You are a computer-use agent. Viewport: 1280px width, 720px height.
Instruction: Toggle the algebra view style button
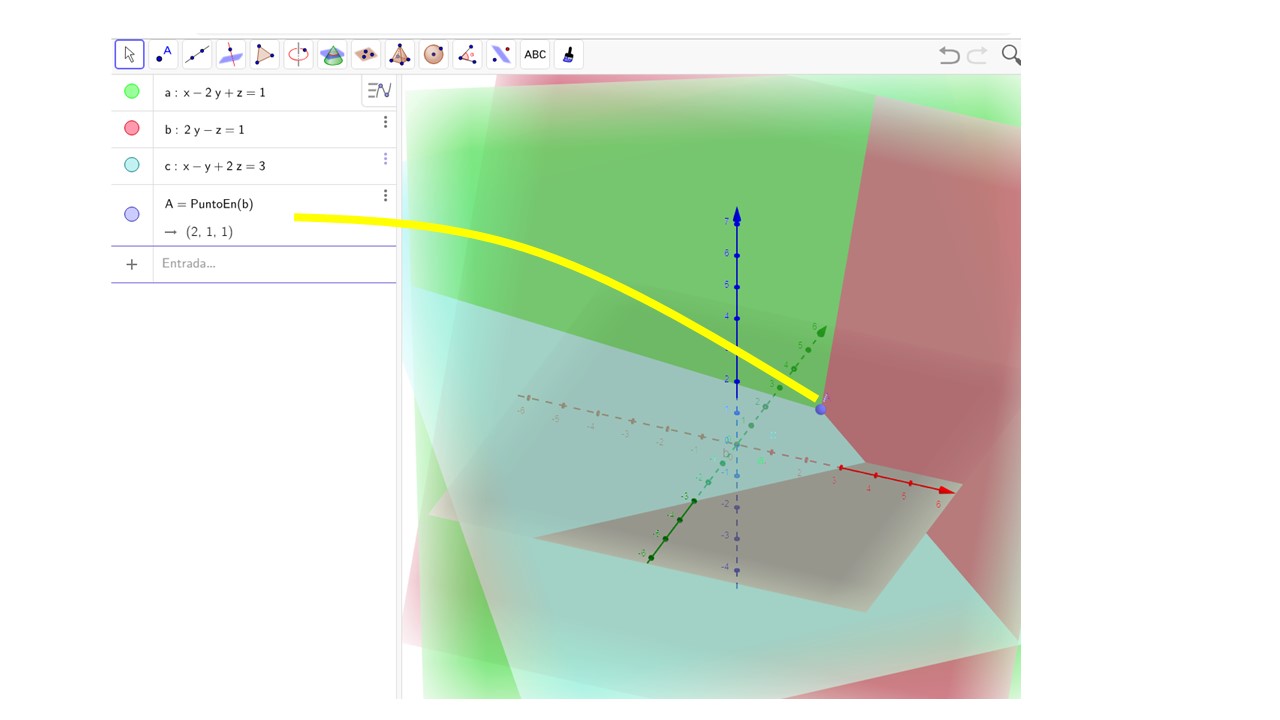[379, 91]
